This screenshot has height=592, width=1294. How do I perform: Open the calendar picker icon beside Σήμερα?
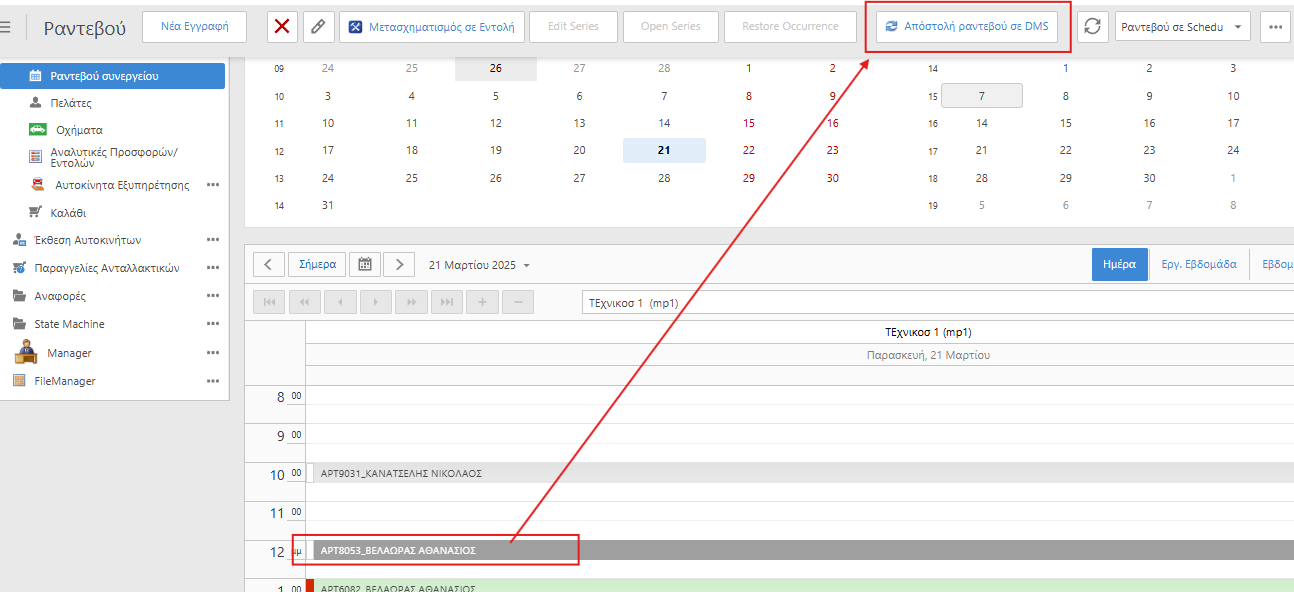365,265
